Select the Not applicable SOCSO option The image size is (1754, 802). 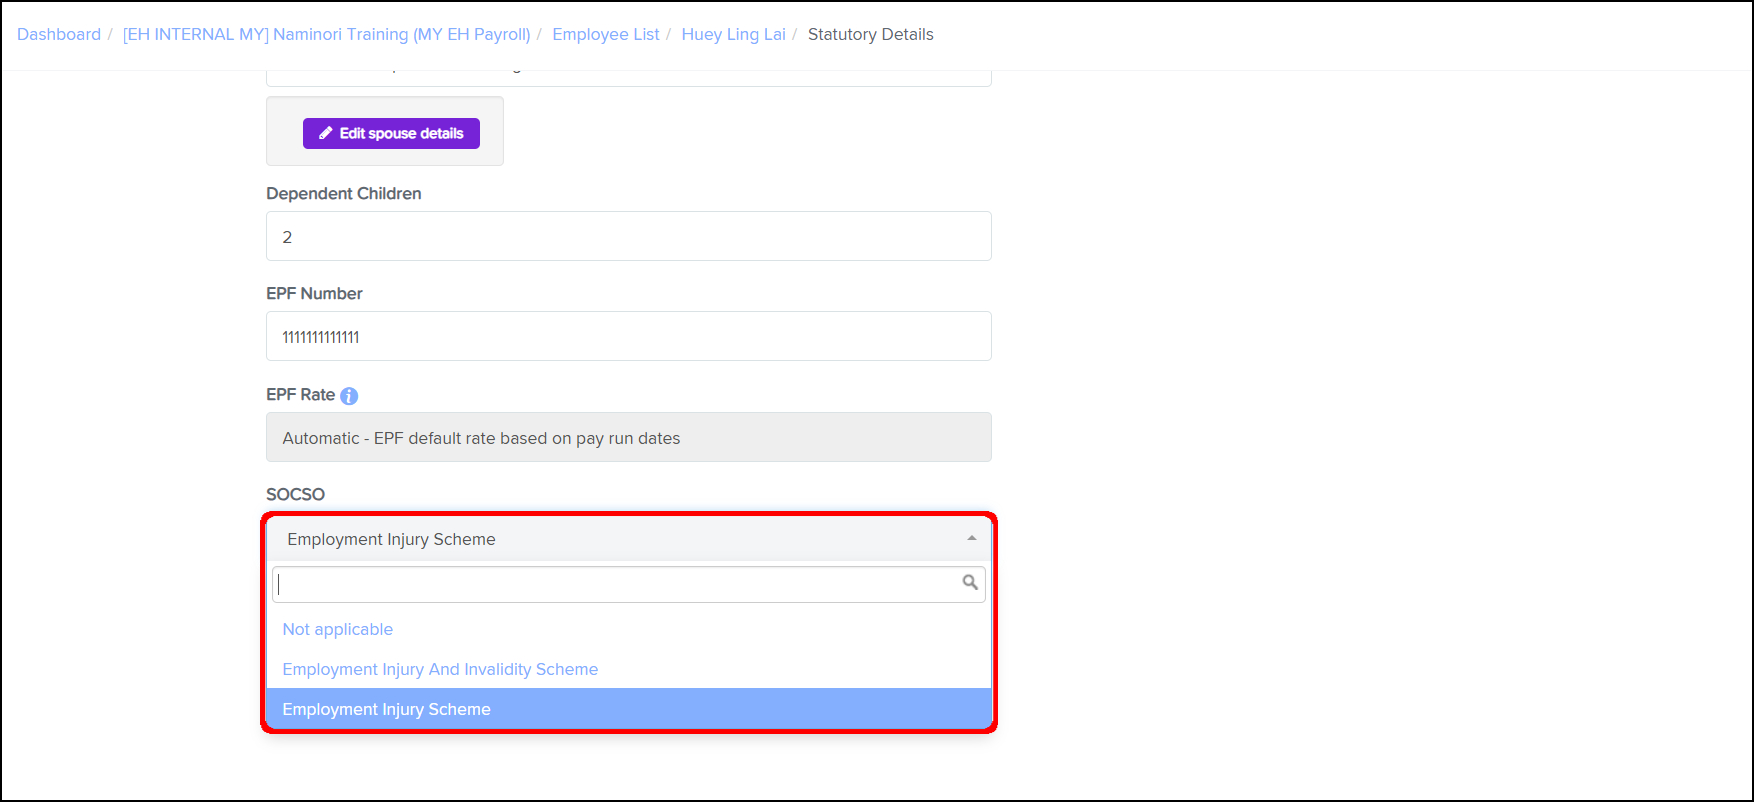point(338,629)
